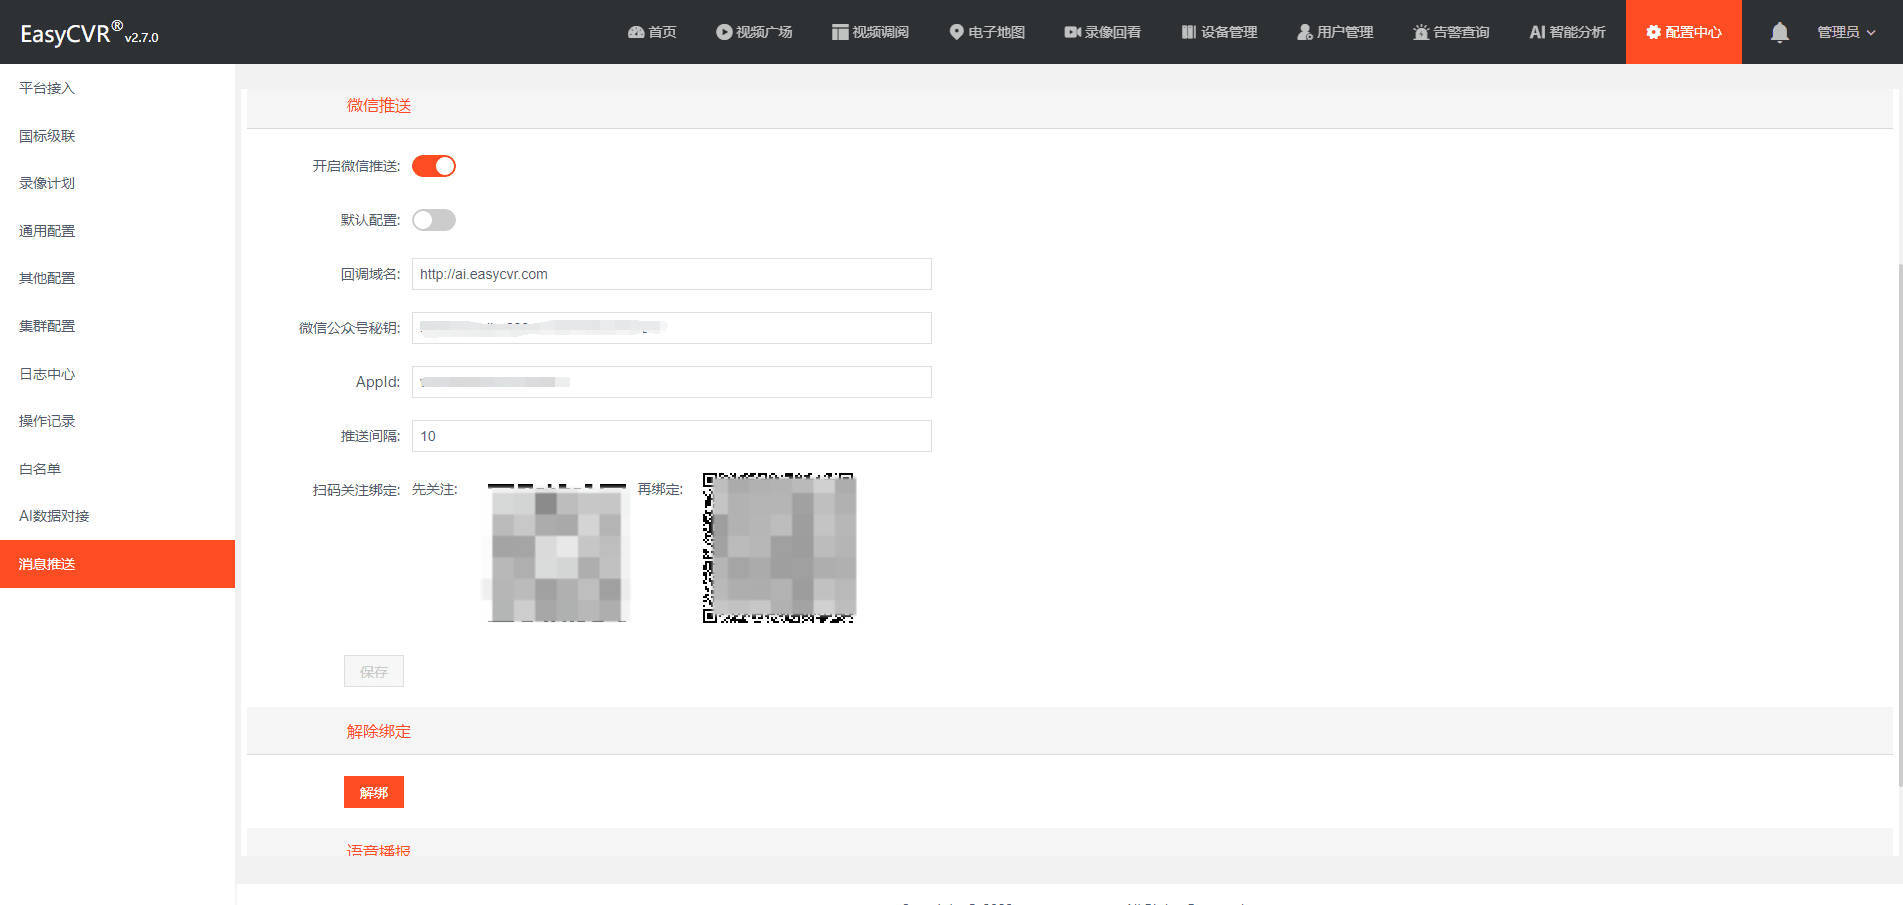Click the 回调域名 input field
Screen dimensions: 1903x905
tap(672, 274)
